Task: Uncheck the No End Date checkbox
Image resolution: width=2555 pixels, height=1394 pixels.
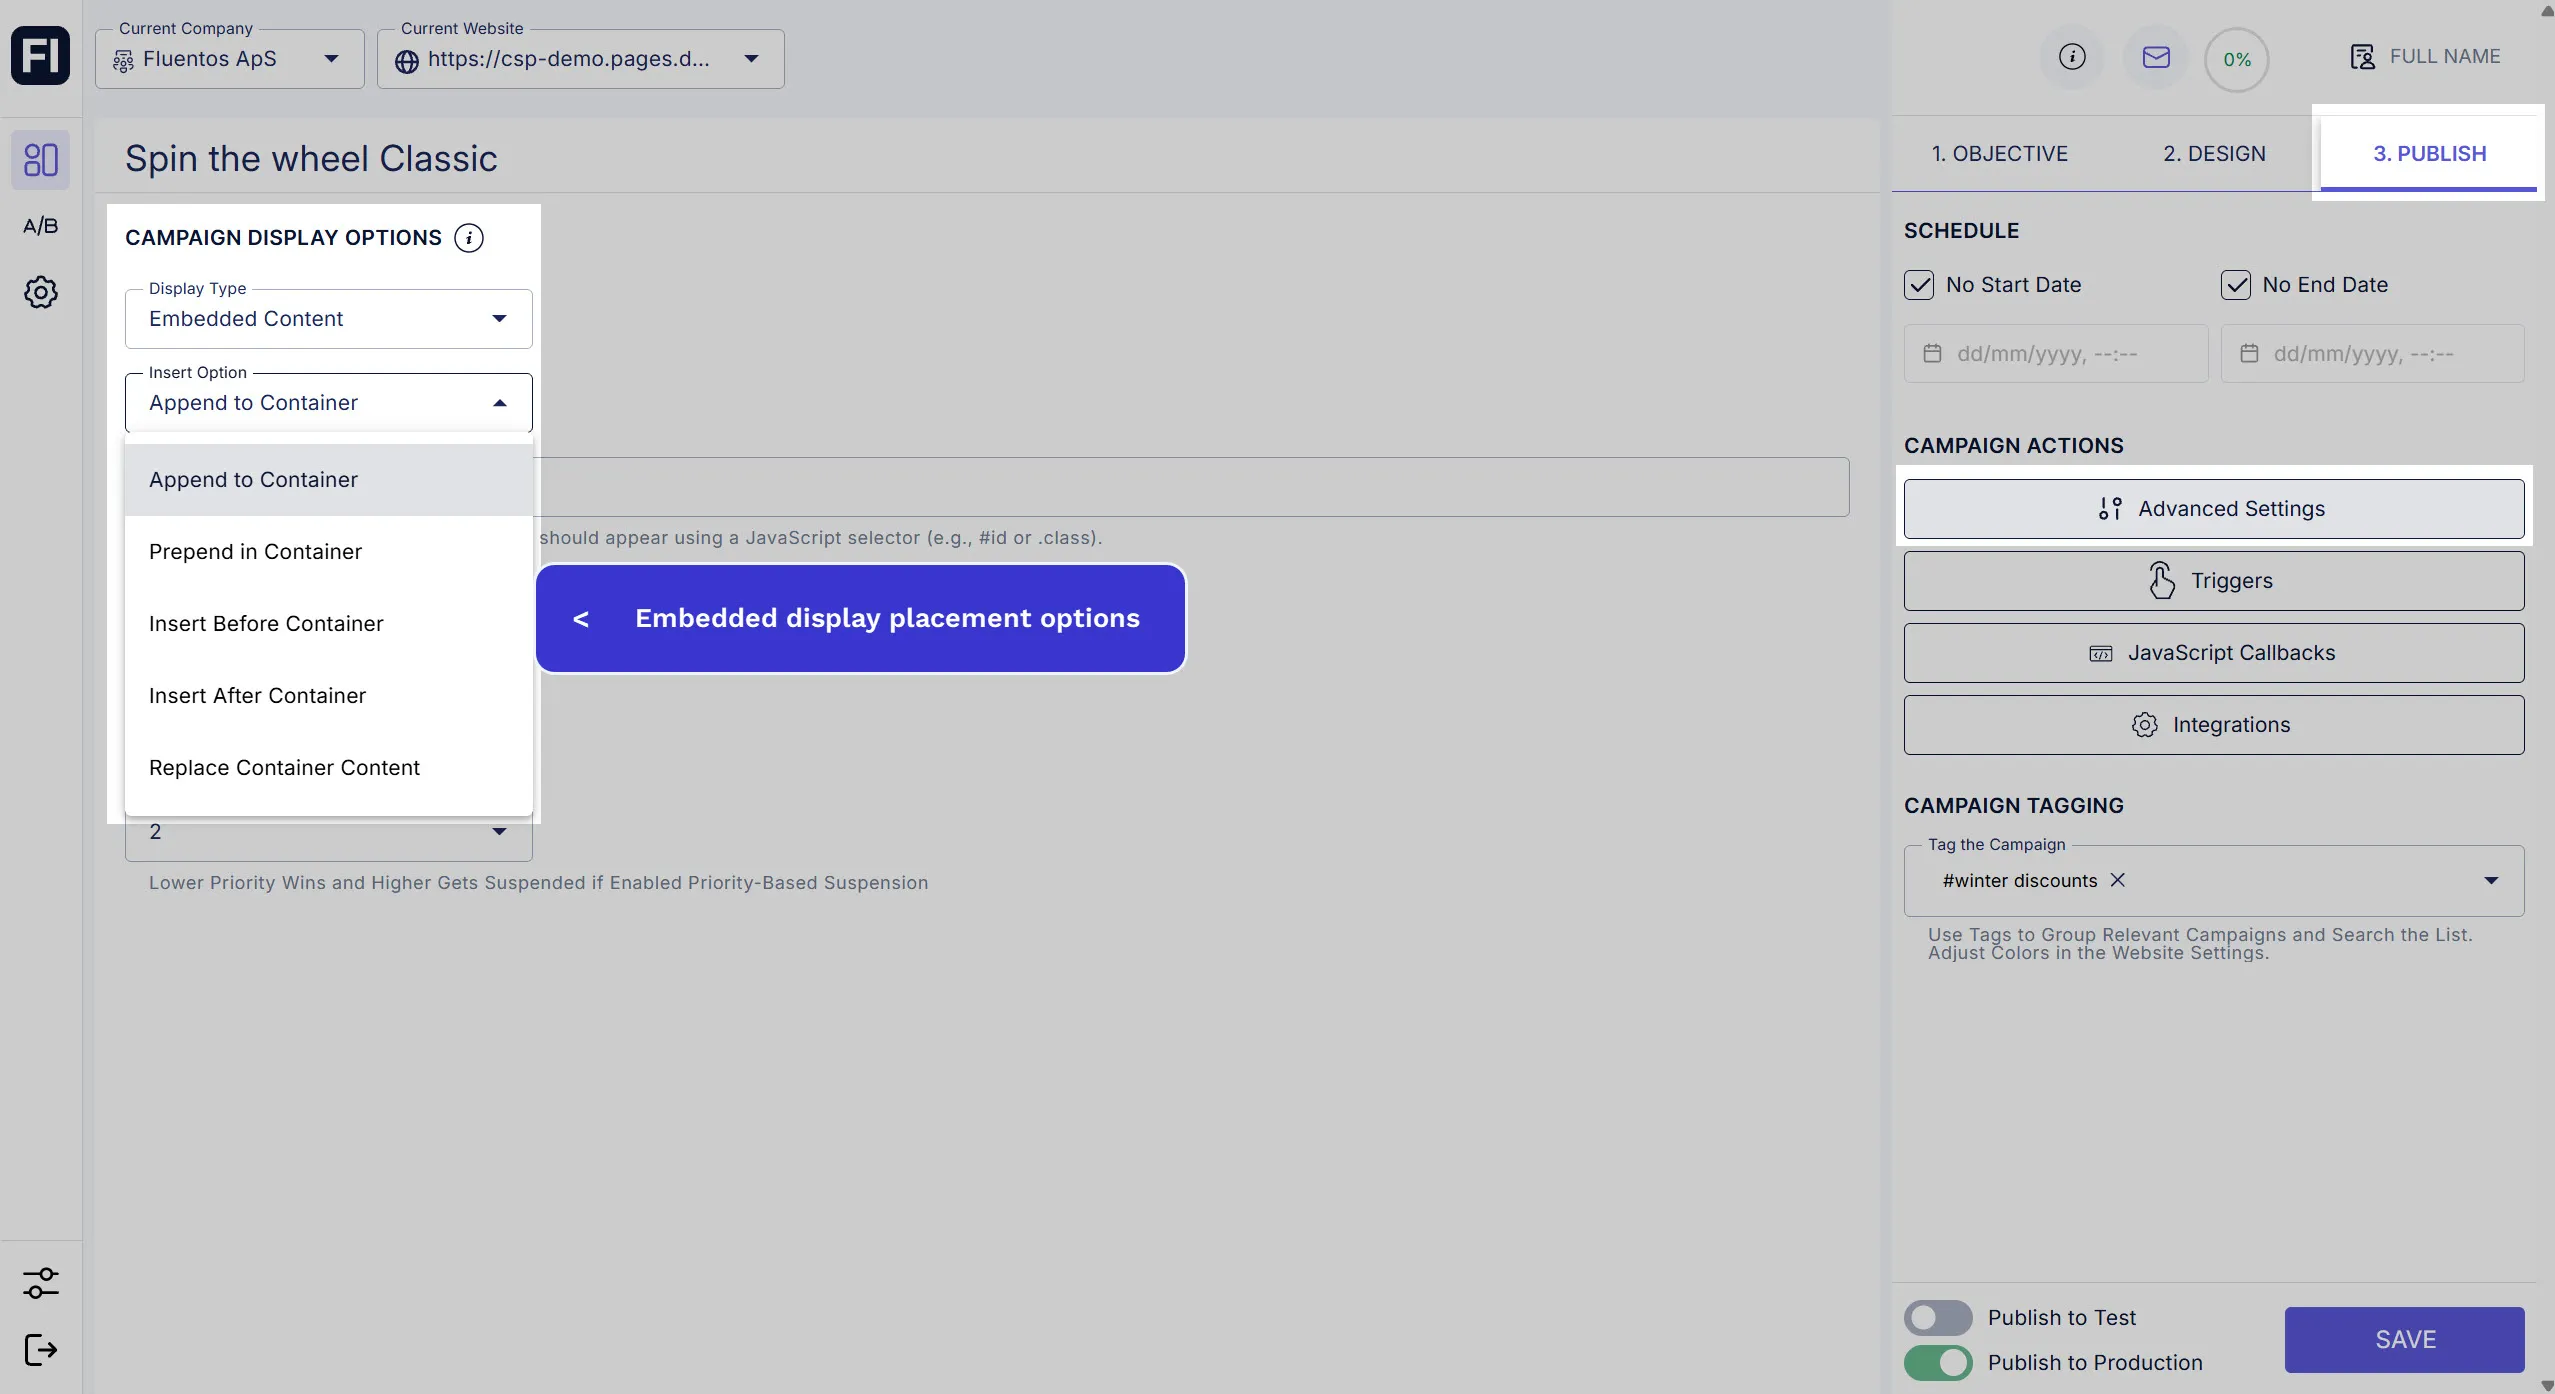Action: point(2235,285)
